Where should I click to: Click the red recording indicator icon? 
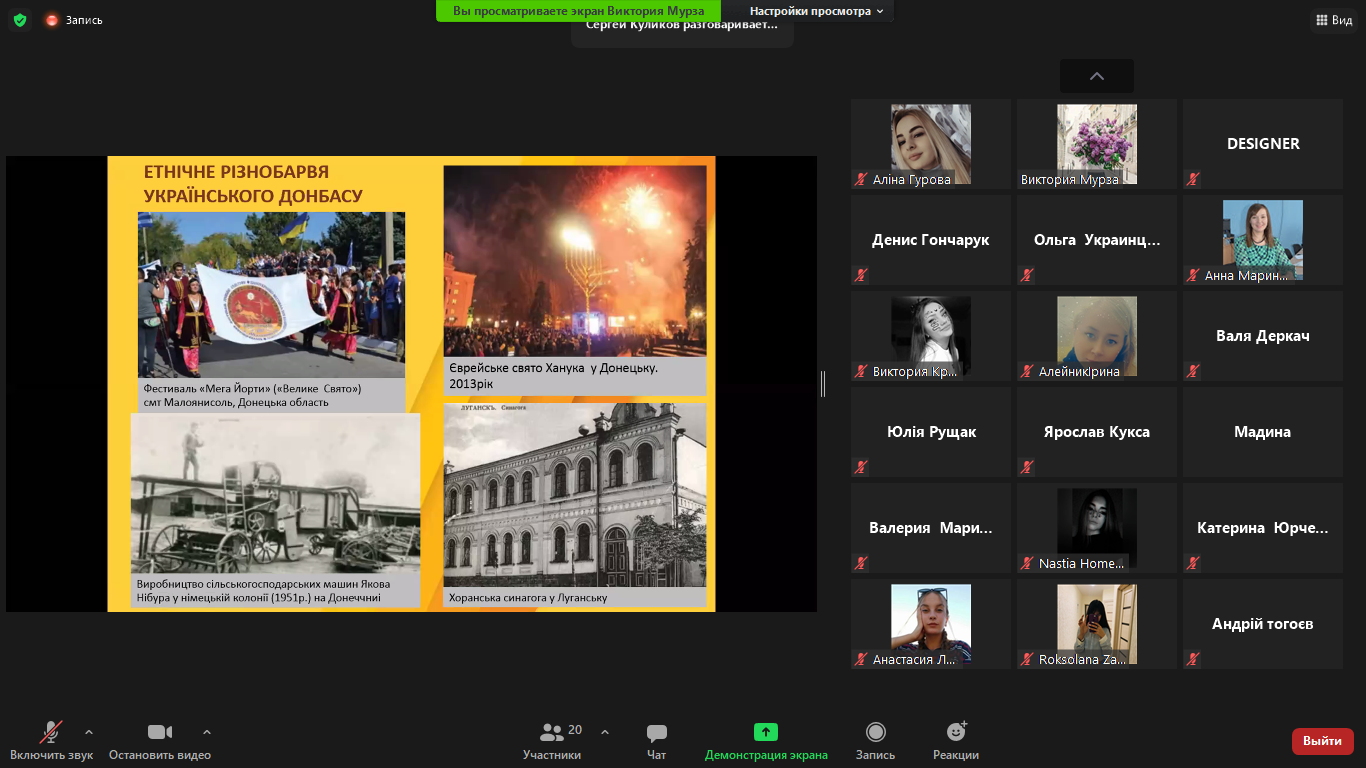coord(52,20)
